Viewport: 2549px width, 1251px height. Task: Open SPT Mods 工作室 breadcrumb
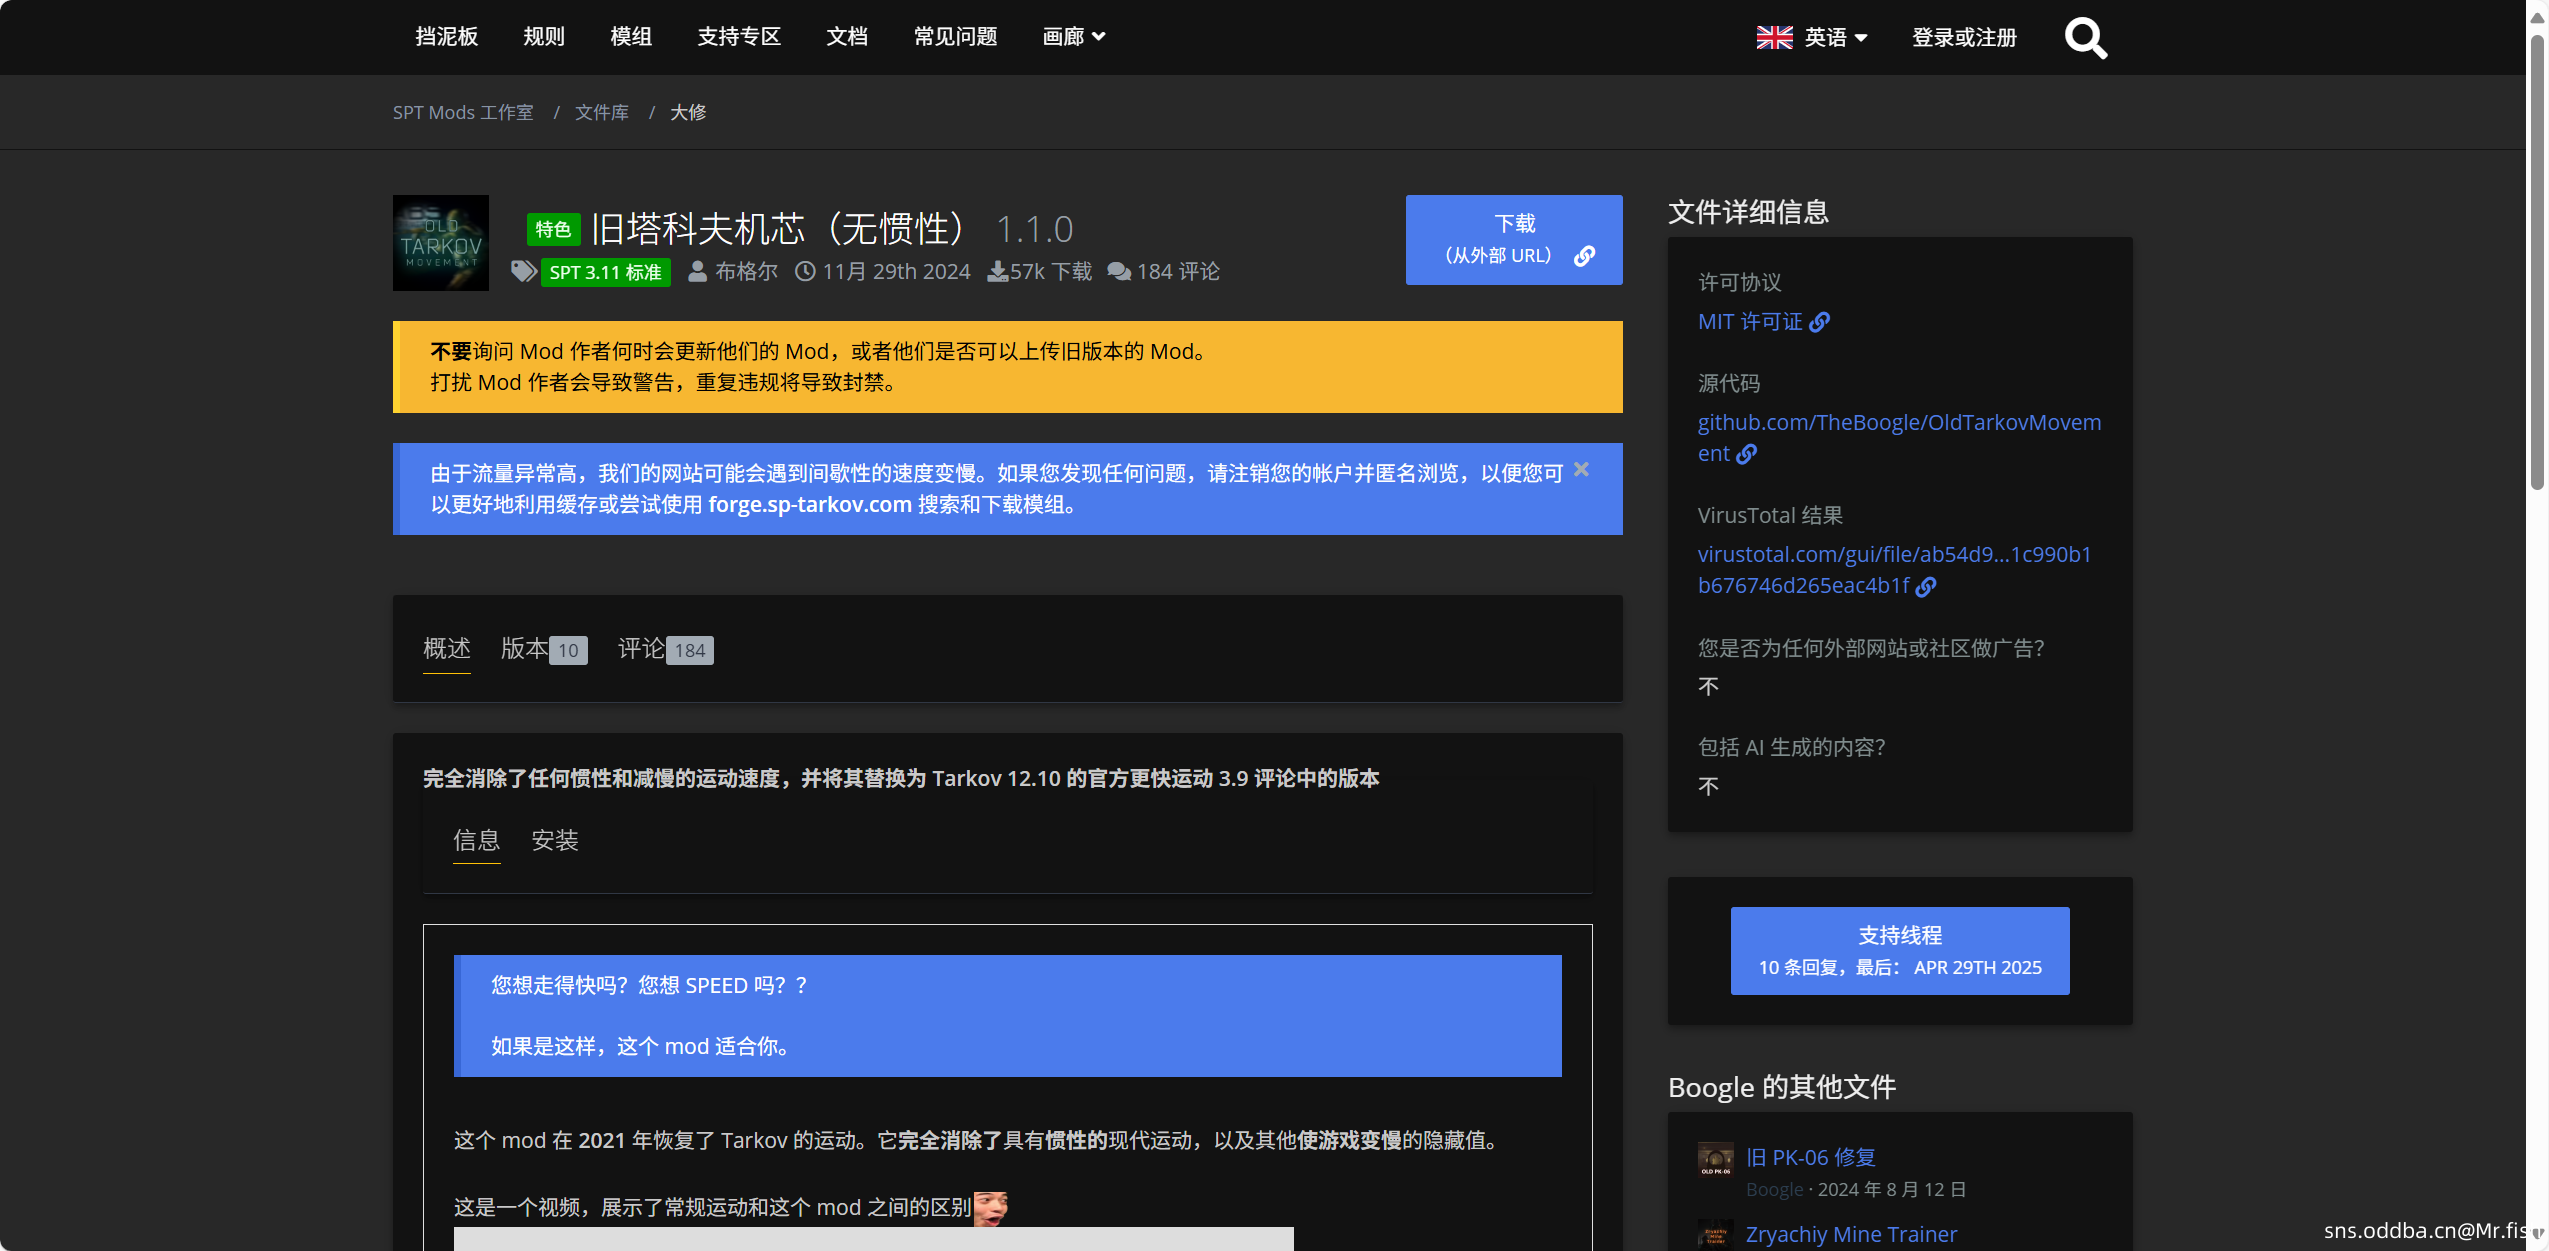click(x=463, y=113)
